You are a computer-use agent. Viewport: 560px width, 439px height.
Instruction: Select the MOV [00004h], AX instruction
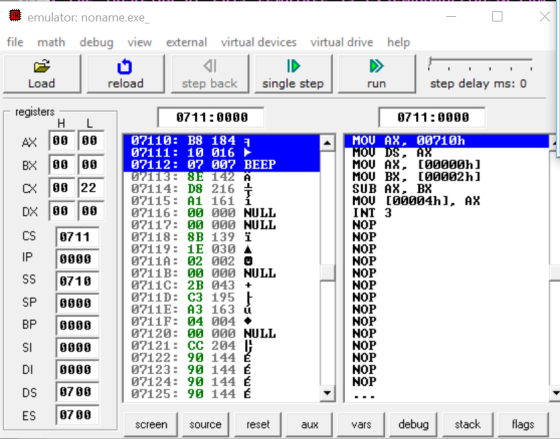click(x=446, y=201)
